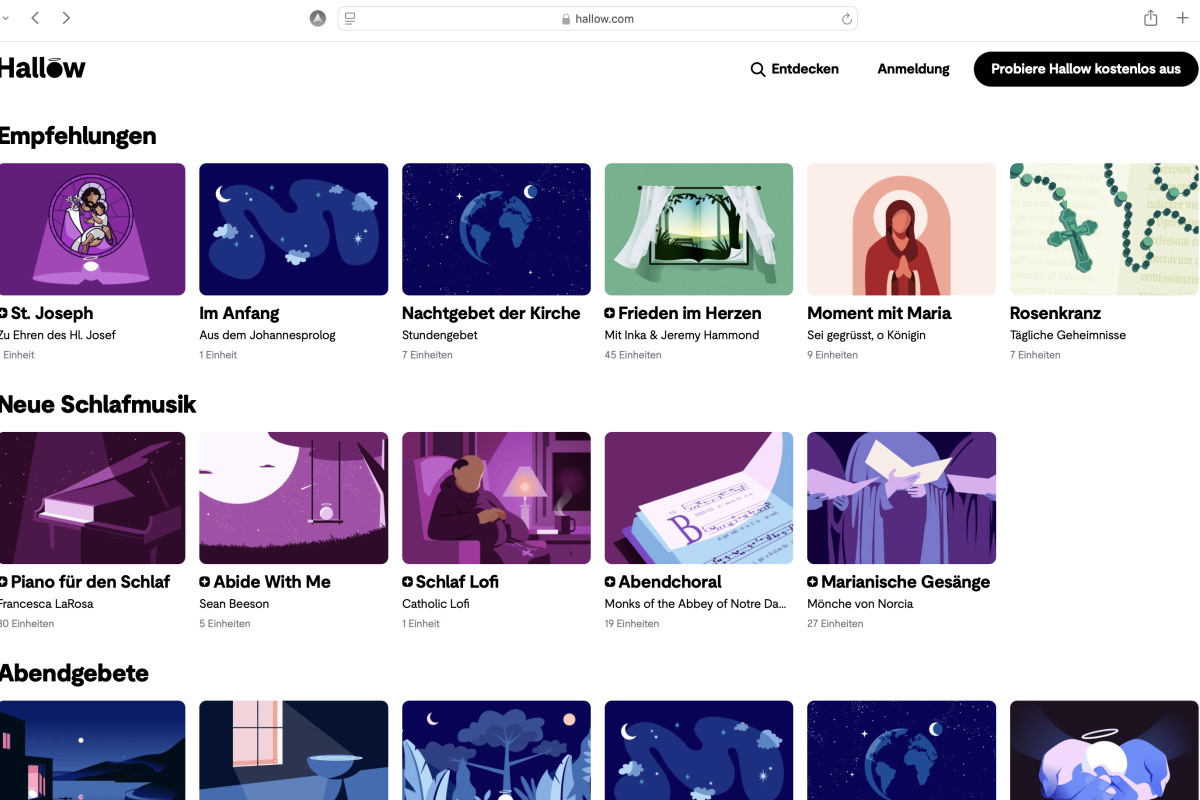The width and height of the screenshot is (1200, 800).
Task: Go to Anmeldung login
Action: tap(913, 69)
